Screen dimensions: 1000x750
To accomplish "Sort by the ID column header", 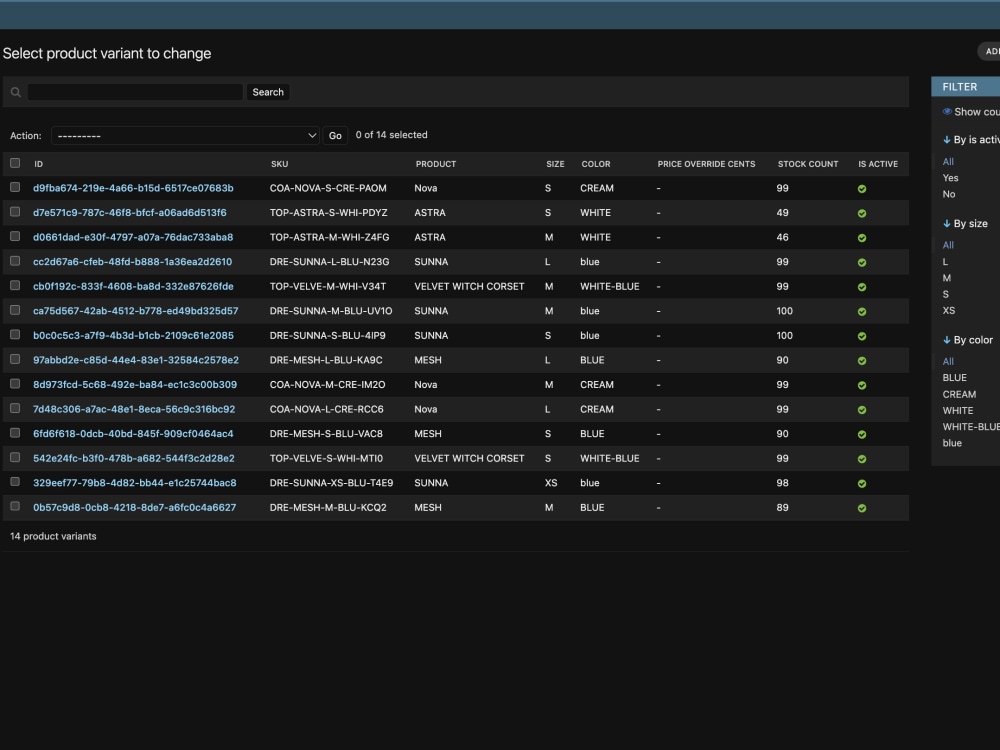I will tap(38, 164).
